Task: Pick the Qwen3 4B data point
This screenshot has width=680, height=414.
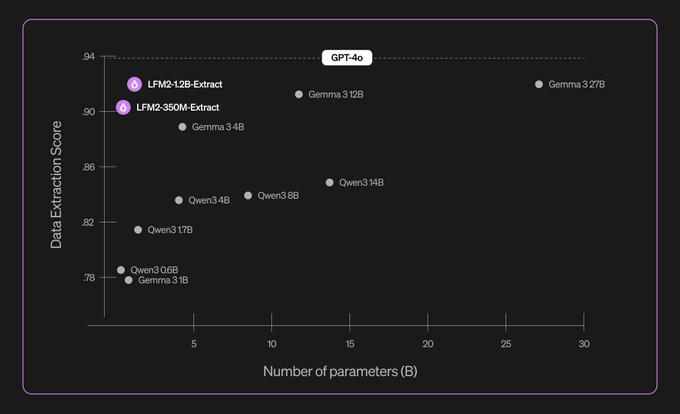Action: (179, 200)
